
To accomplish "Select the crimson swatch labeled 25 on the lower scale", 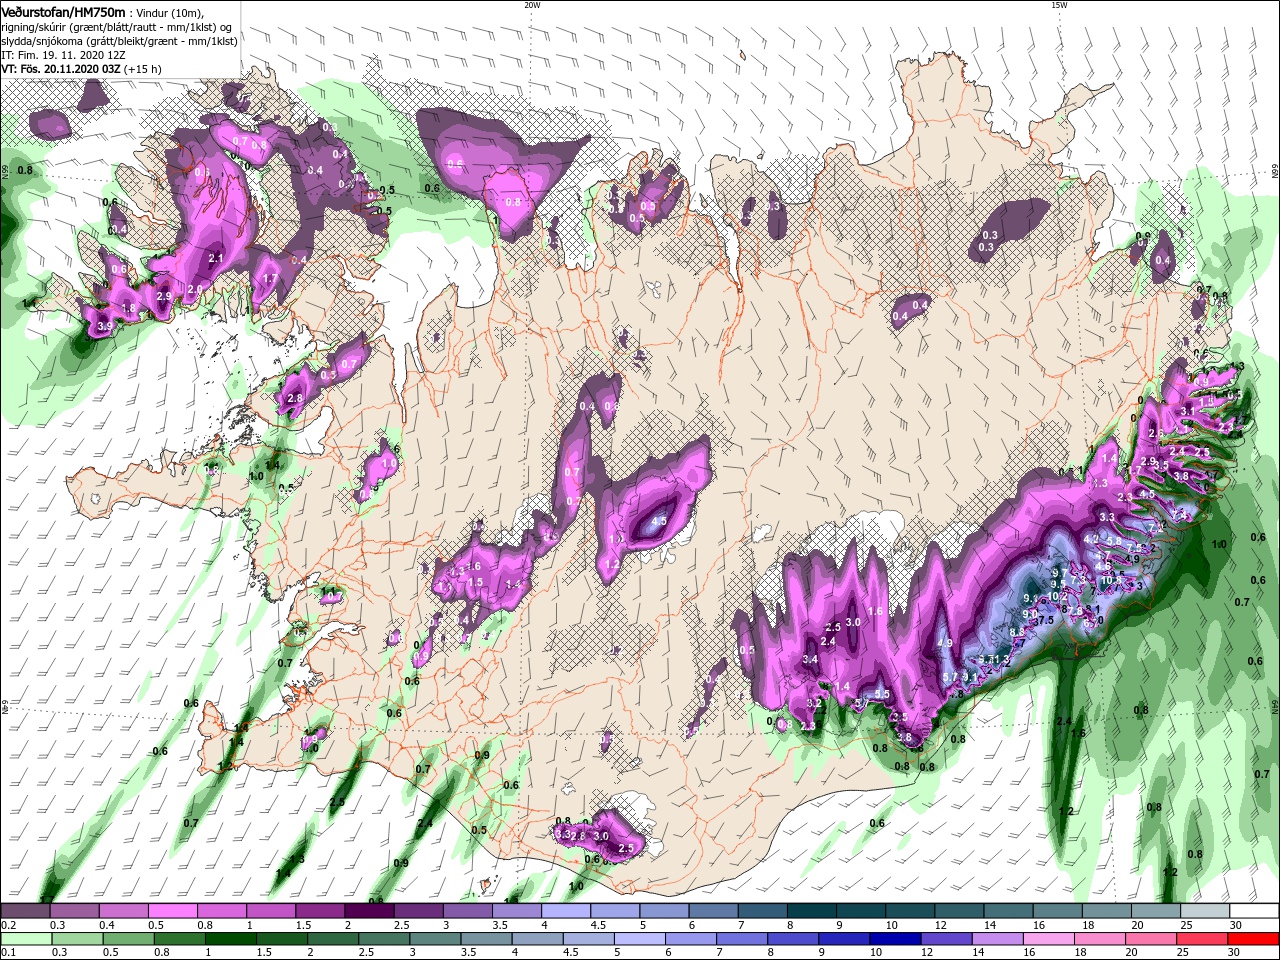I will point(1201,939).
